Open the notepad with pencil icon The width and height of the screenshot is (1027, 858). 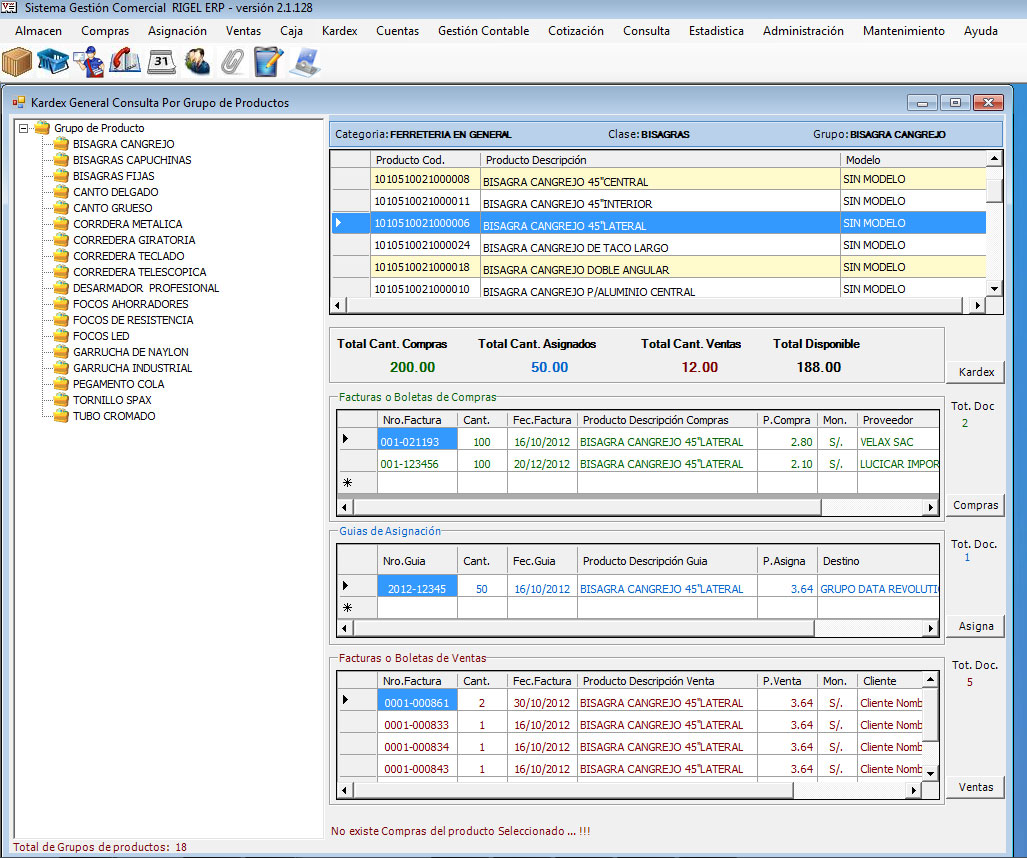coord(268,62)
